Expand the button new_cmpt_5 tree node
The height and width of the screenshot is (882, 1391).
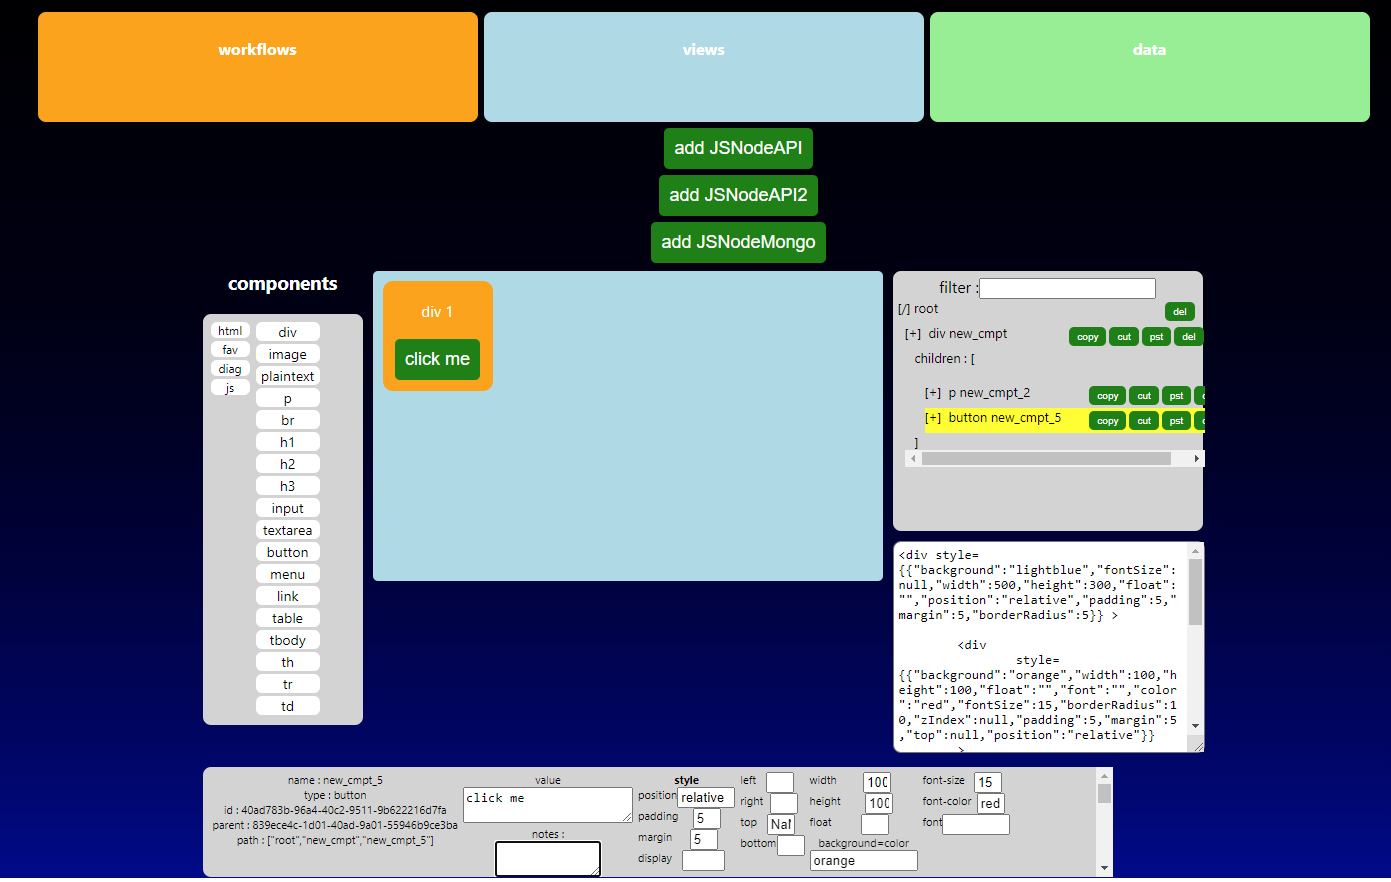tap(933, 418)
